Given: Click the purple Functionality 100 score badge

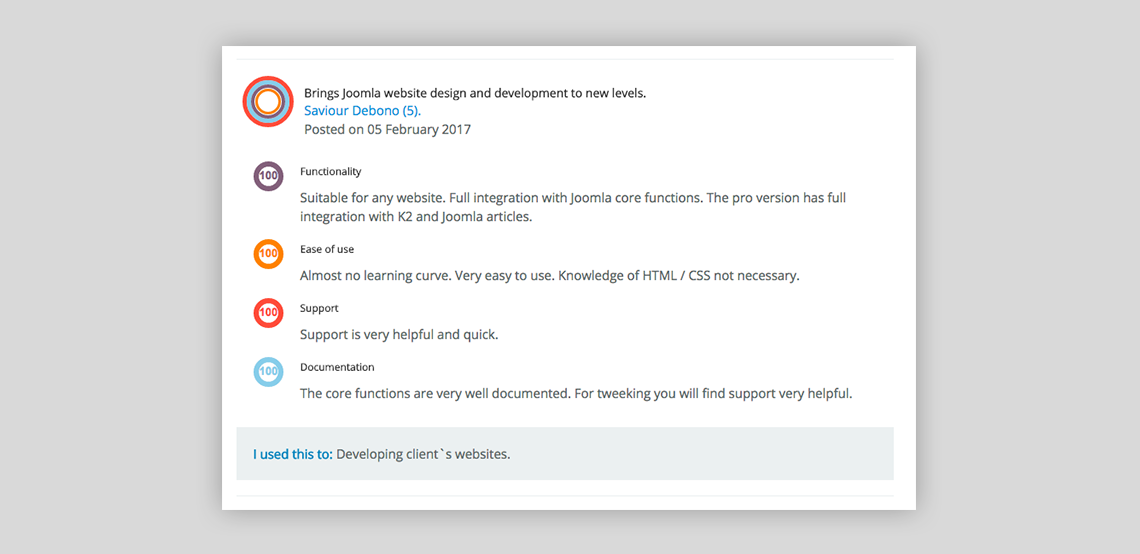Looking at the screenshot, I should point(268,176).
